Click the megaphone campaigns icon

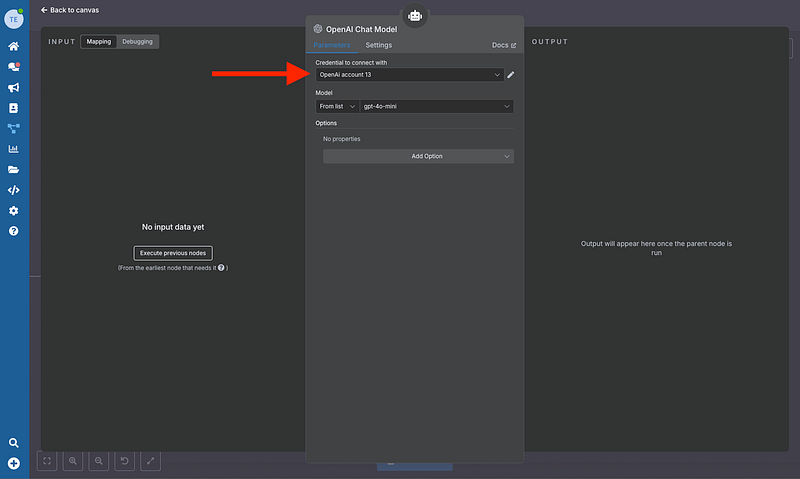pos(14,88)
